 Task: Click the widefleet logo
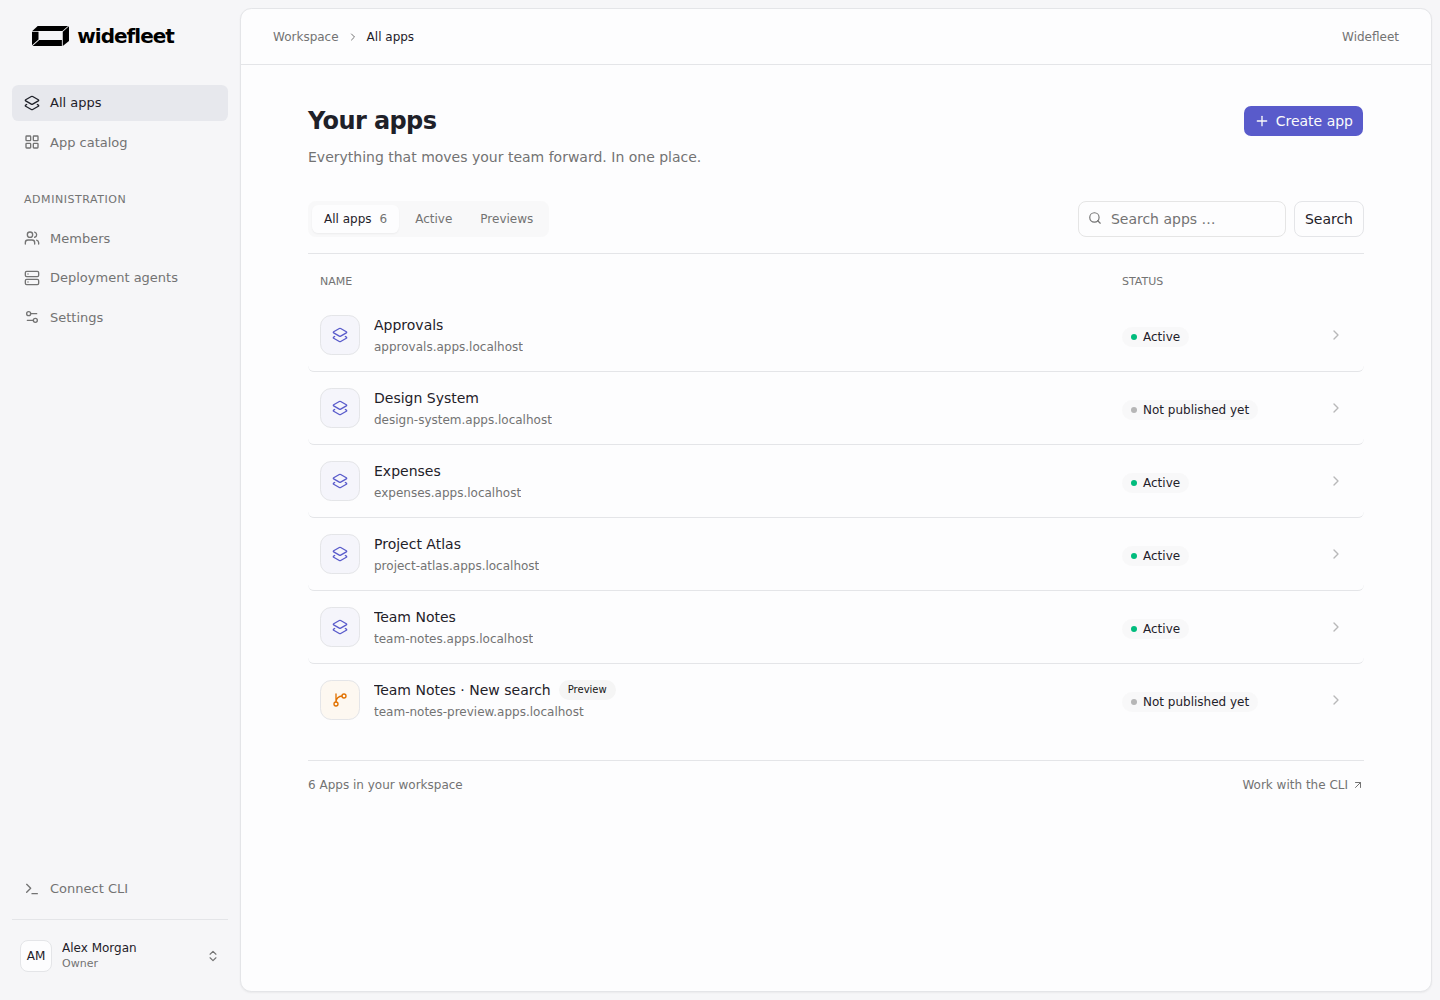pyautogui.click(x=103, y=36)
